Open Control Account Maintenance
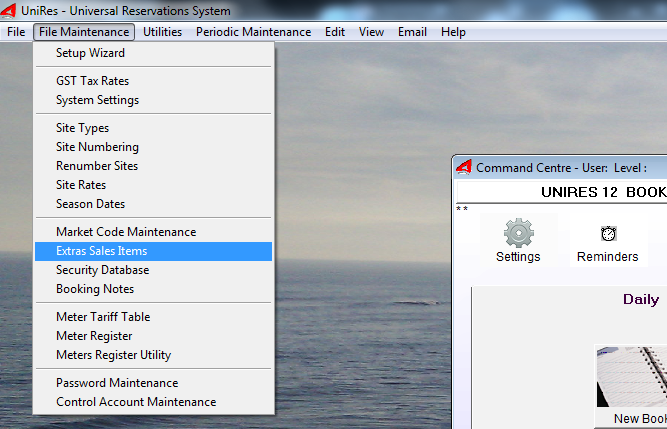Screen dimensions: 667x429 click(154, 402)
